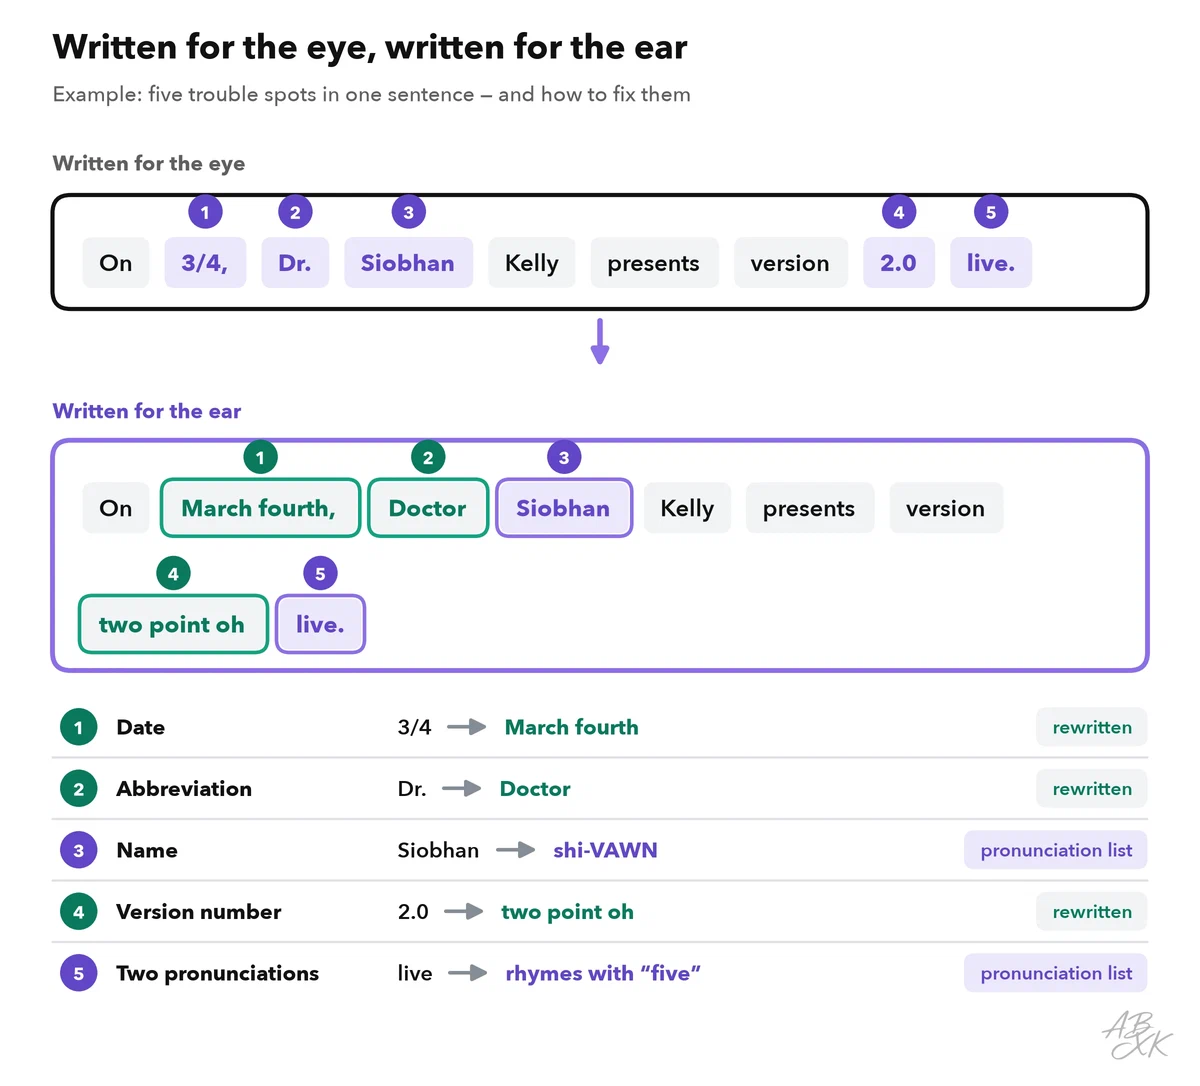Click "Kelly" chip in the ear sentence

click(687, 508)
